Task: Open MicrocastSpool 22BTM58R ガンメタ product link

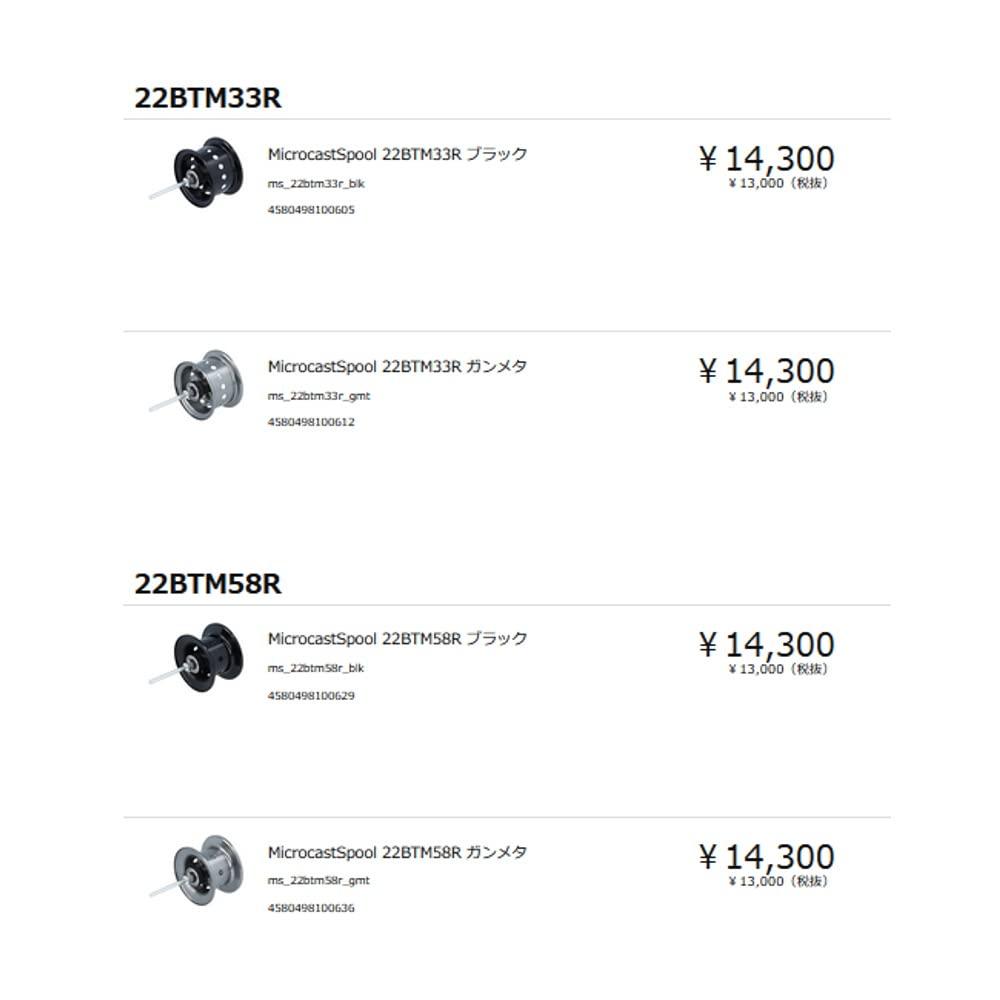Action: coord(397,853)
